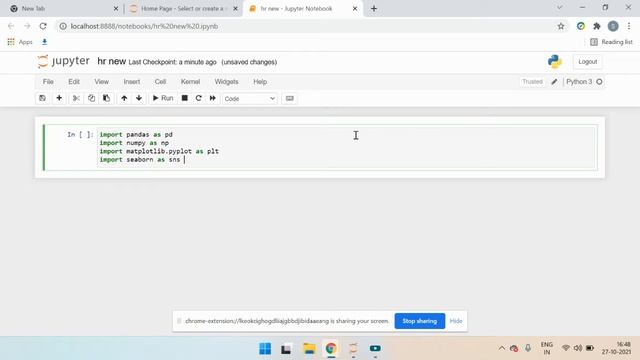Viewport: 640px width, 360px height.
Task: Close the Home Page browser tab
Action: 236,9
